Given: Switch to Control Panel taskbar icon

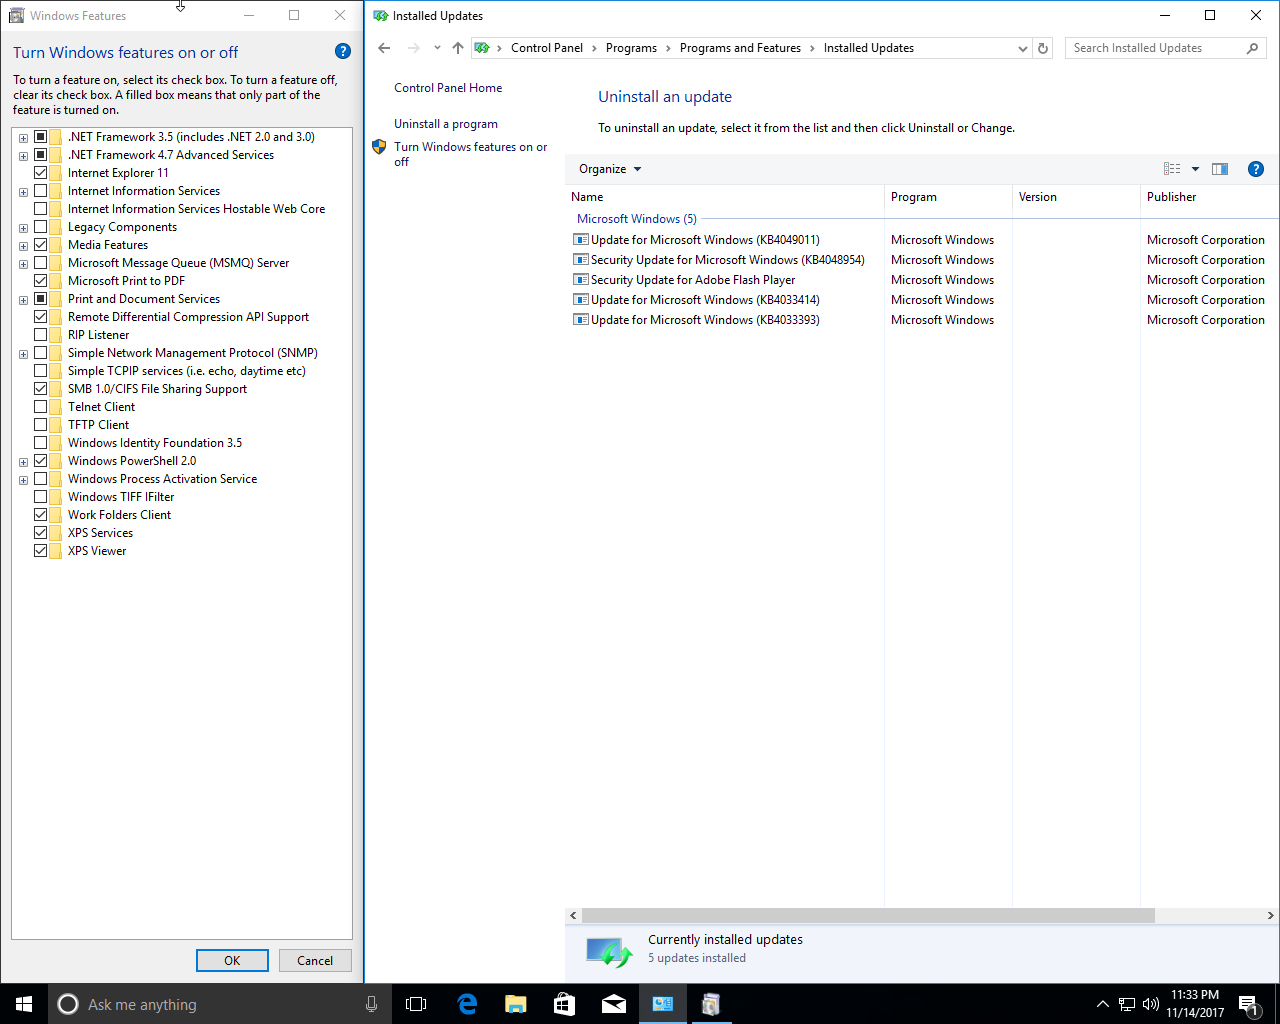Looking at the screenshot, I should tap(663, 1004).
